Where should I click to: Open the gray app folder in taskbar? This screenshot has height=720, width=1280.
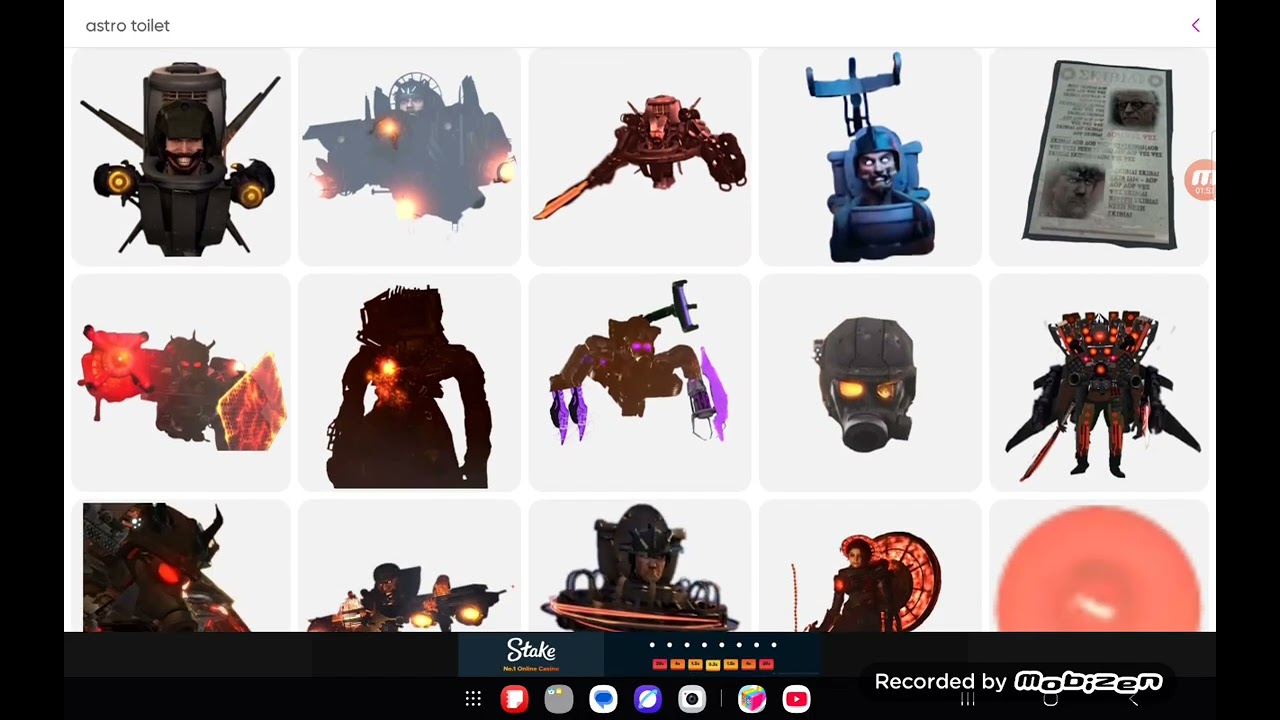pos(558,699)
